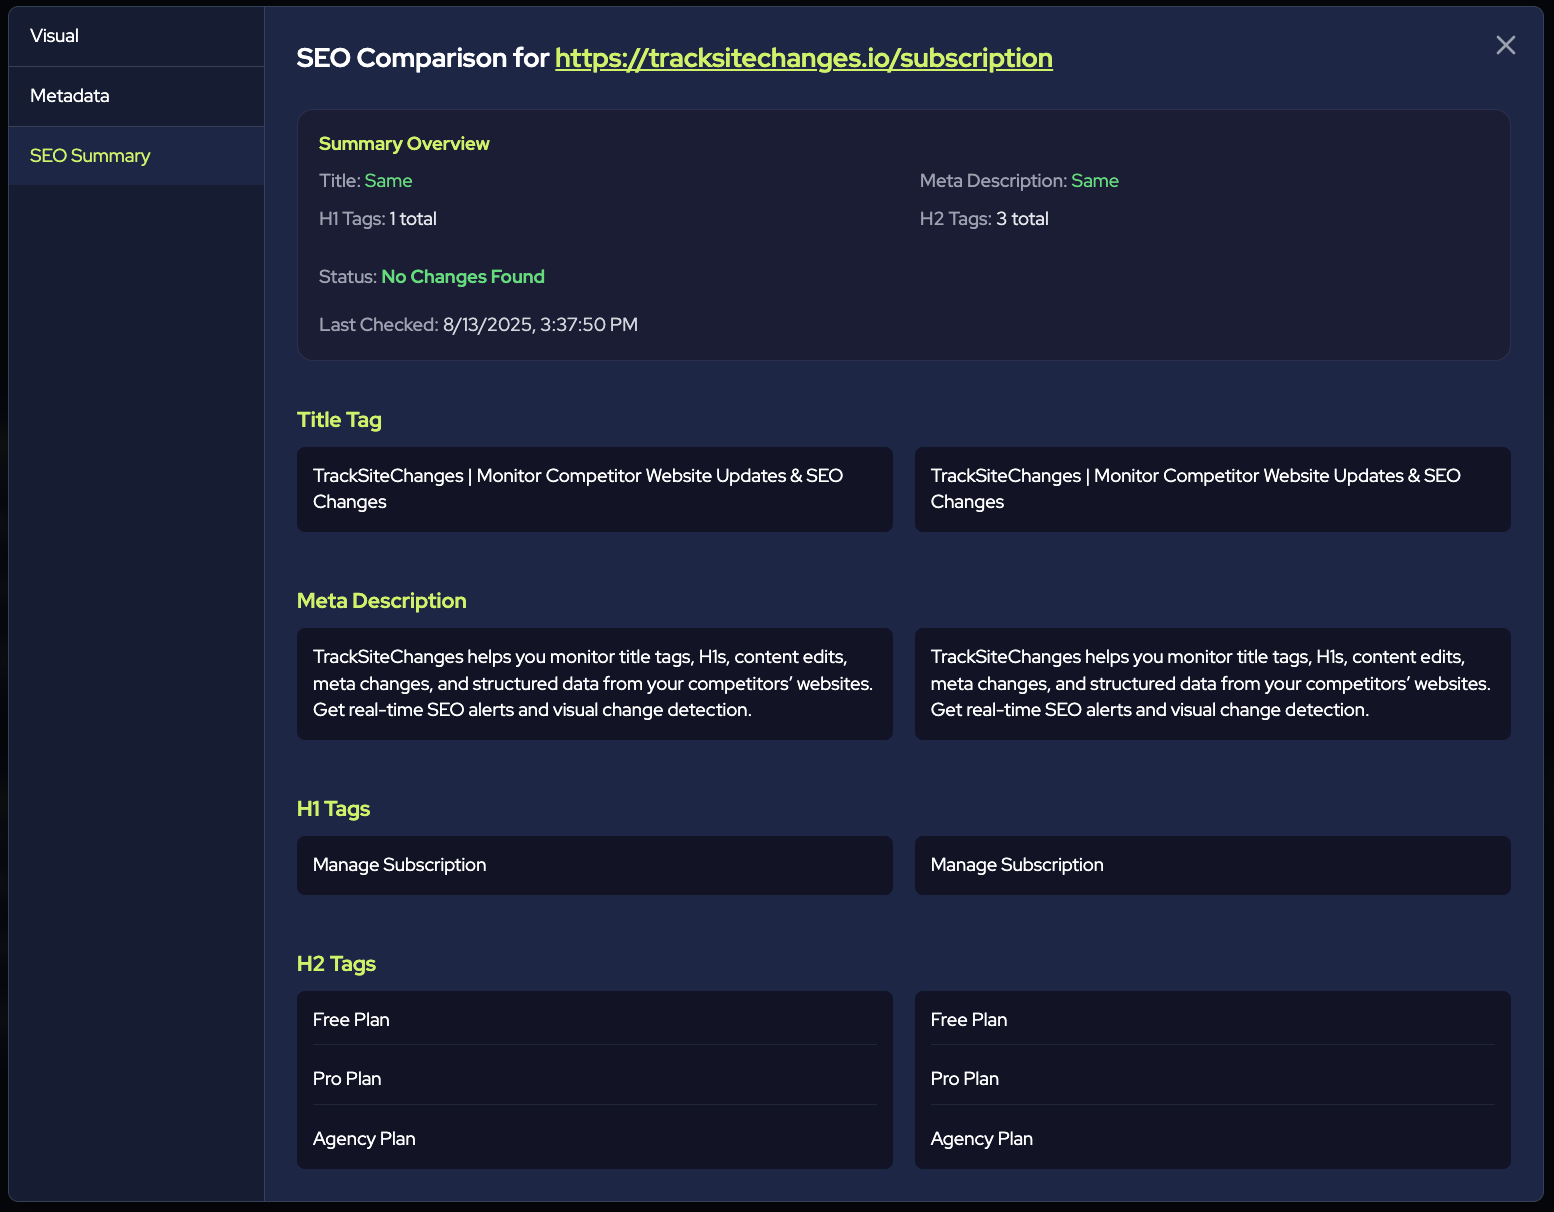The image size is (1554, 1212).
Task: Click Agency Plan in right H2 list
Action: pos(982,1139)
